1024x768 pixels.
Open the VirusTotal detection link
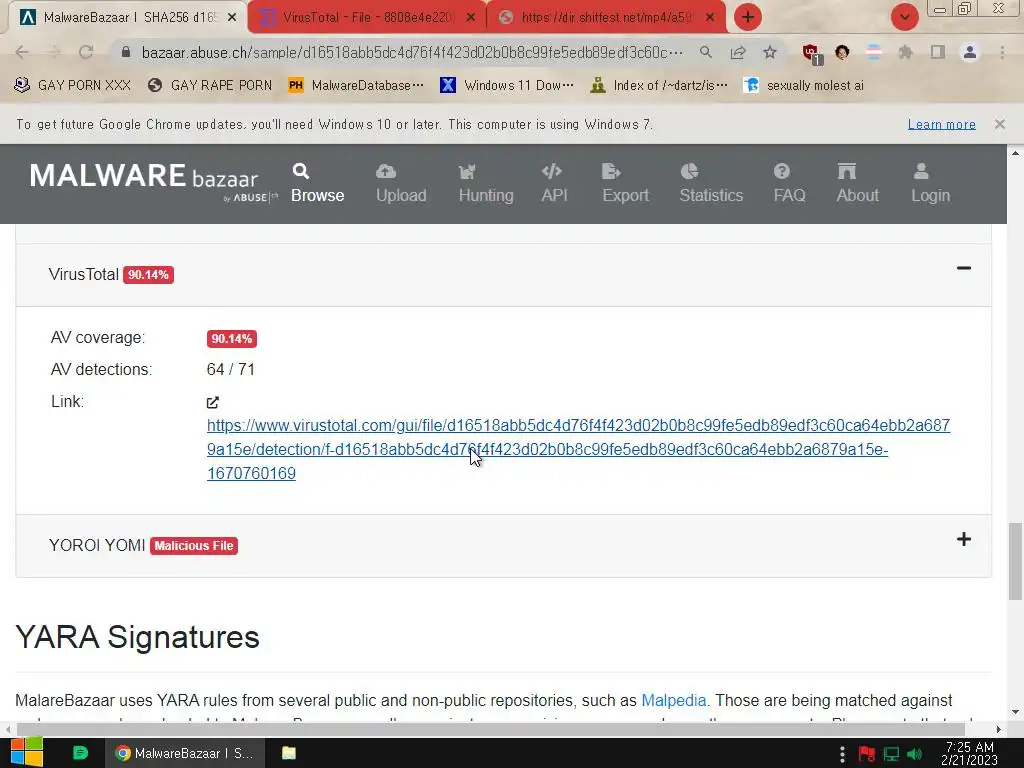click(578, 449)
